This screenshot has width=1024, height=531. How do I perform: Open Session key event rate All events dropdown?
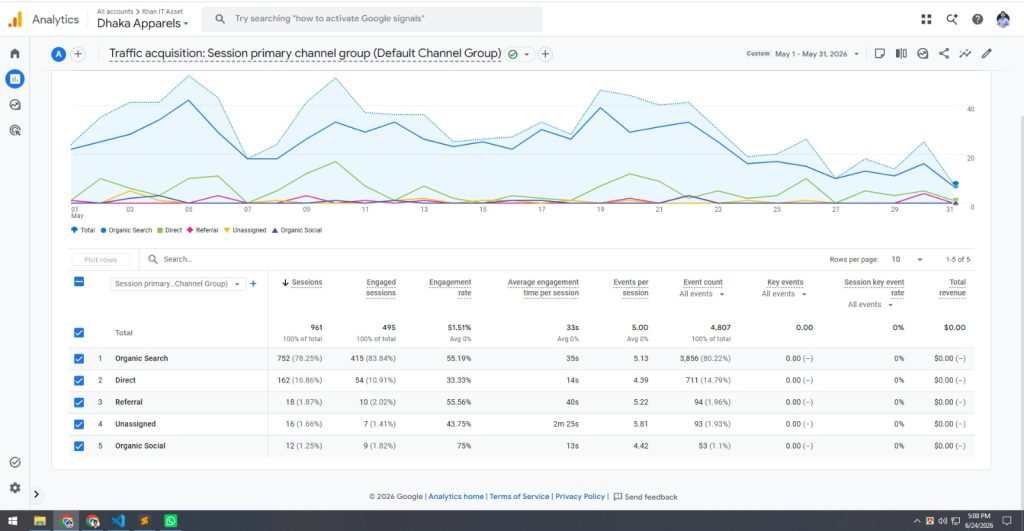point(870,304)
